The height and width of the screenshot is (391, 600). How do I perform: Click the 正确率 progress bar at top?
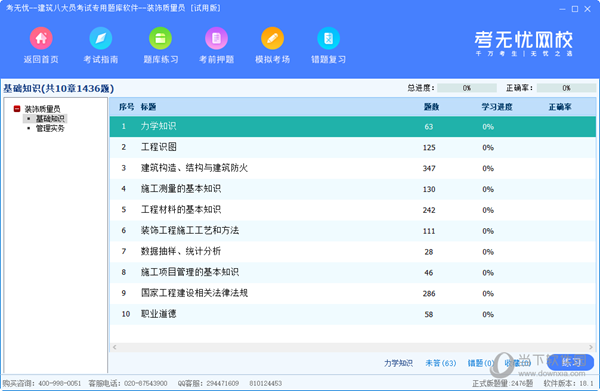[566, 88]
